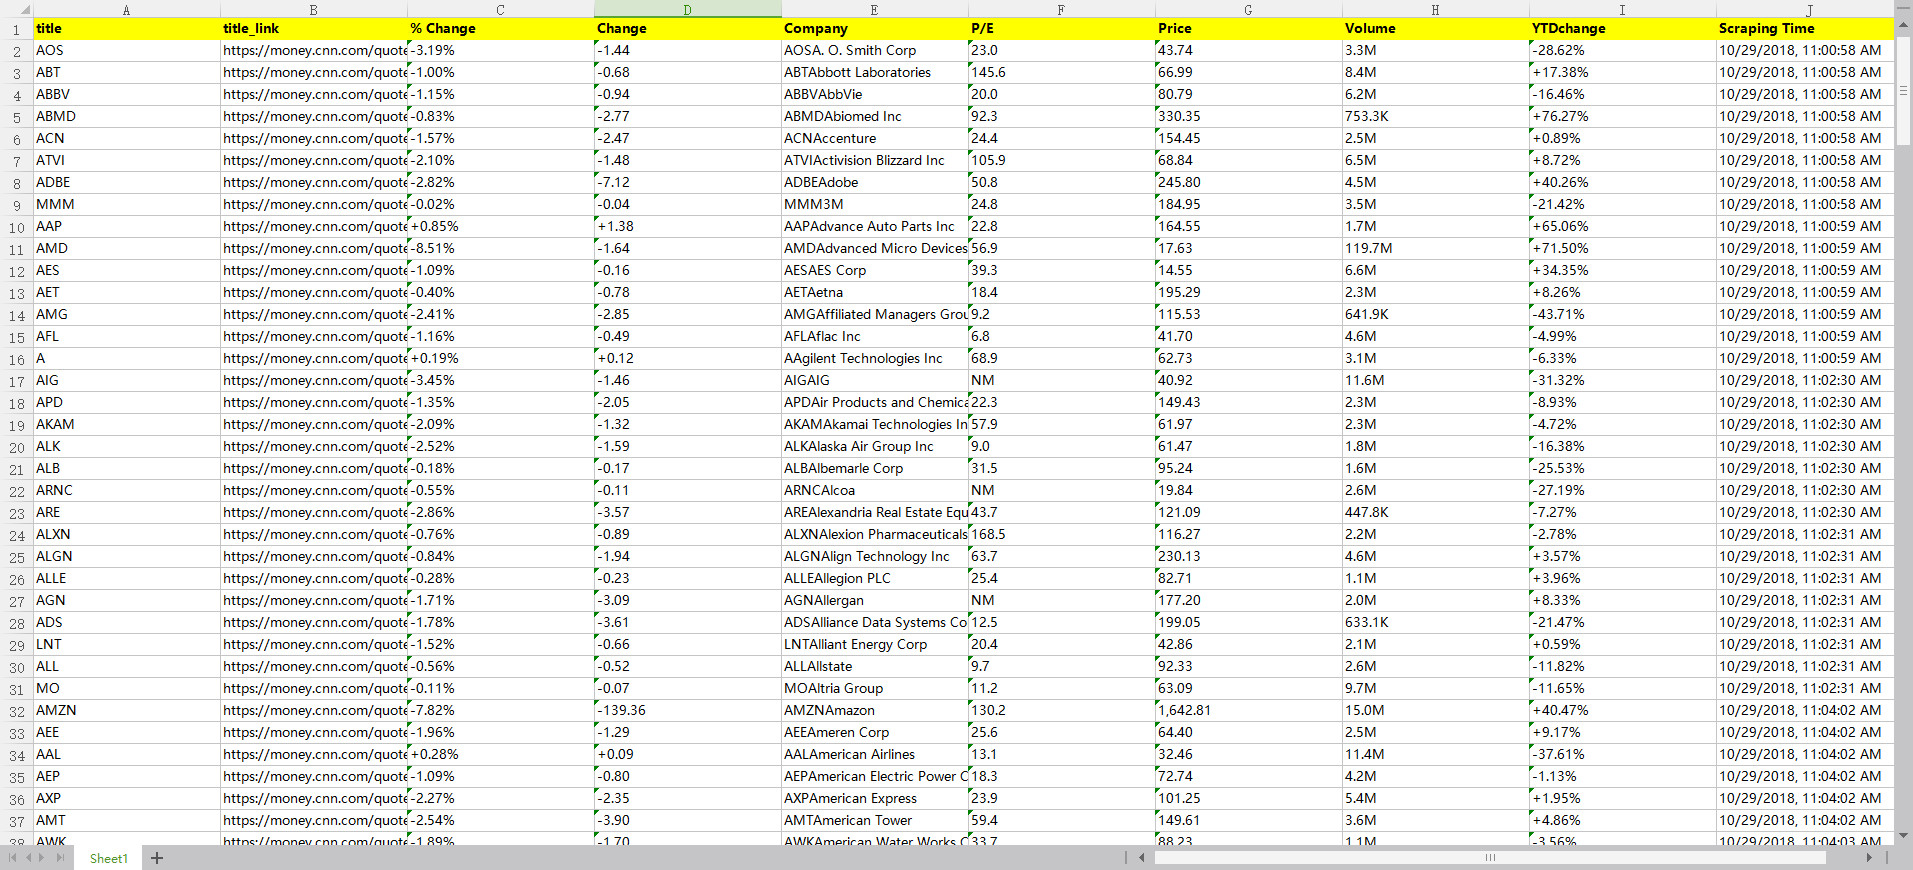Click the 'title' header cell
1913x870 pixels.
(126, 29)
